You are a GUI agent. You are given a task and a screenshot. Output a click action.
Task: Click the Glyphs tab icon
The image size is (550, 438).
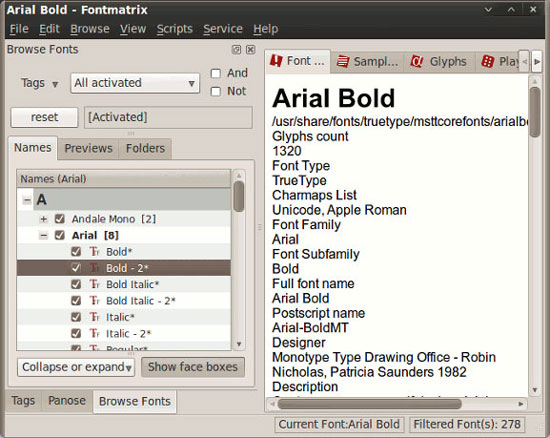[417, 61]
